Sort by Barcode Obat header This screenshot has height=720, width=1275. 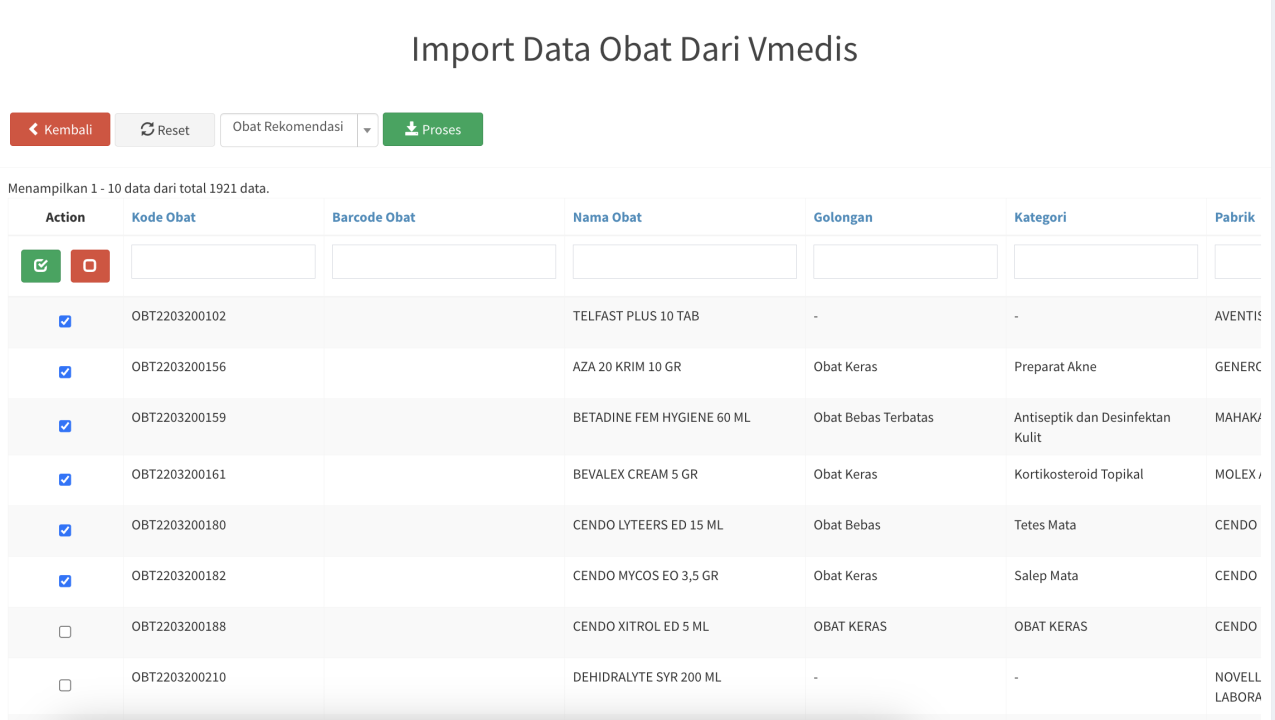pyautogui.click(x=373, y=217)
